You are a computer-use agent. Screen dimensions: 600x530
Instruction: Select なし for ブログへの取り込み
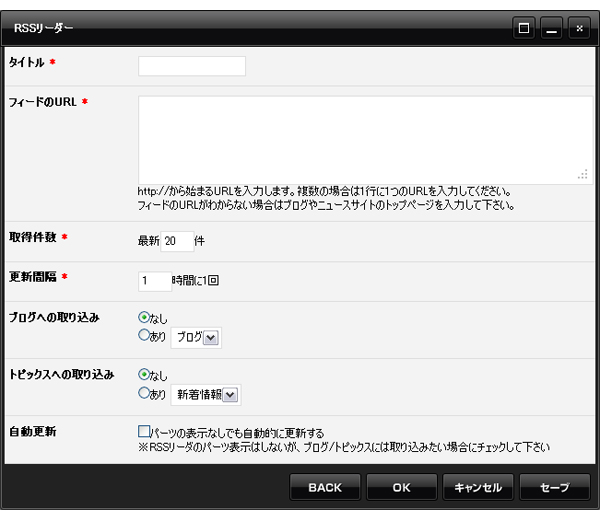pyautogui.click(x=144, y=317)
